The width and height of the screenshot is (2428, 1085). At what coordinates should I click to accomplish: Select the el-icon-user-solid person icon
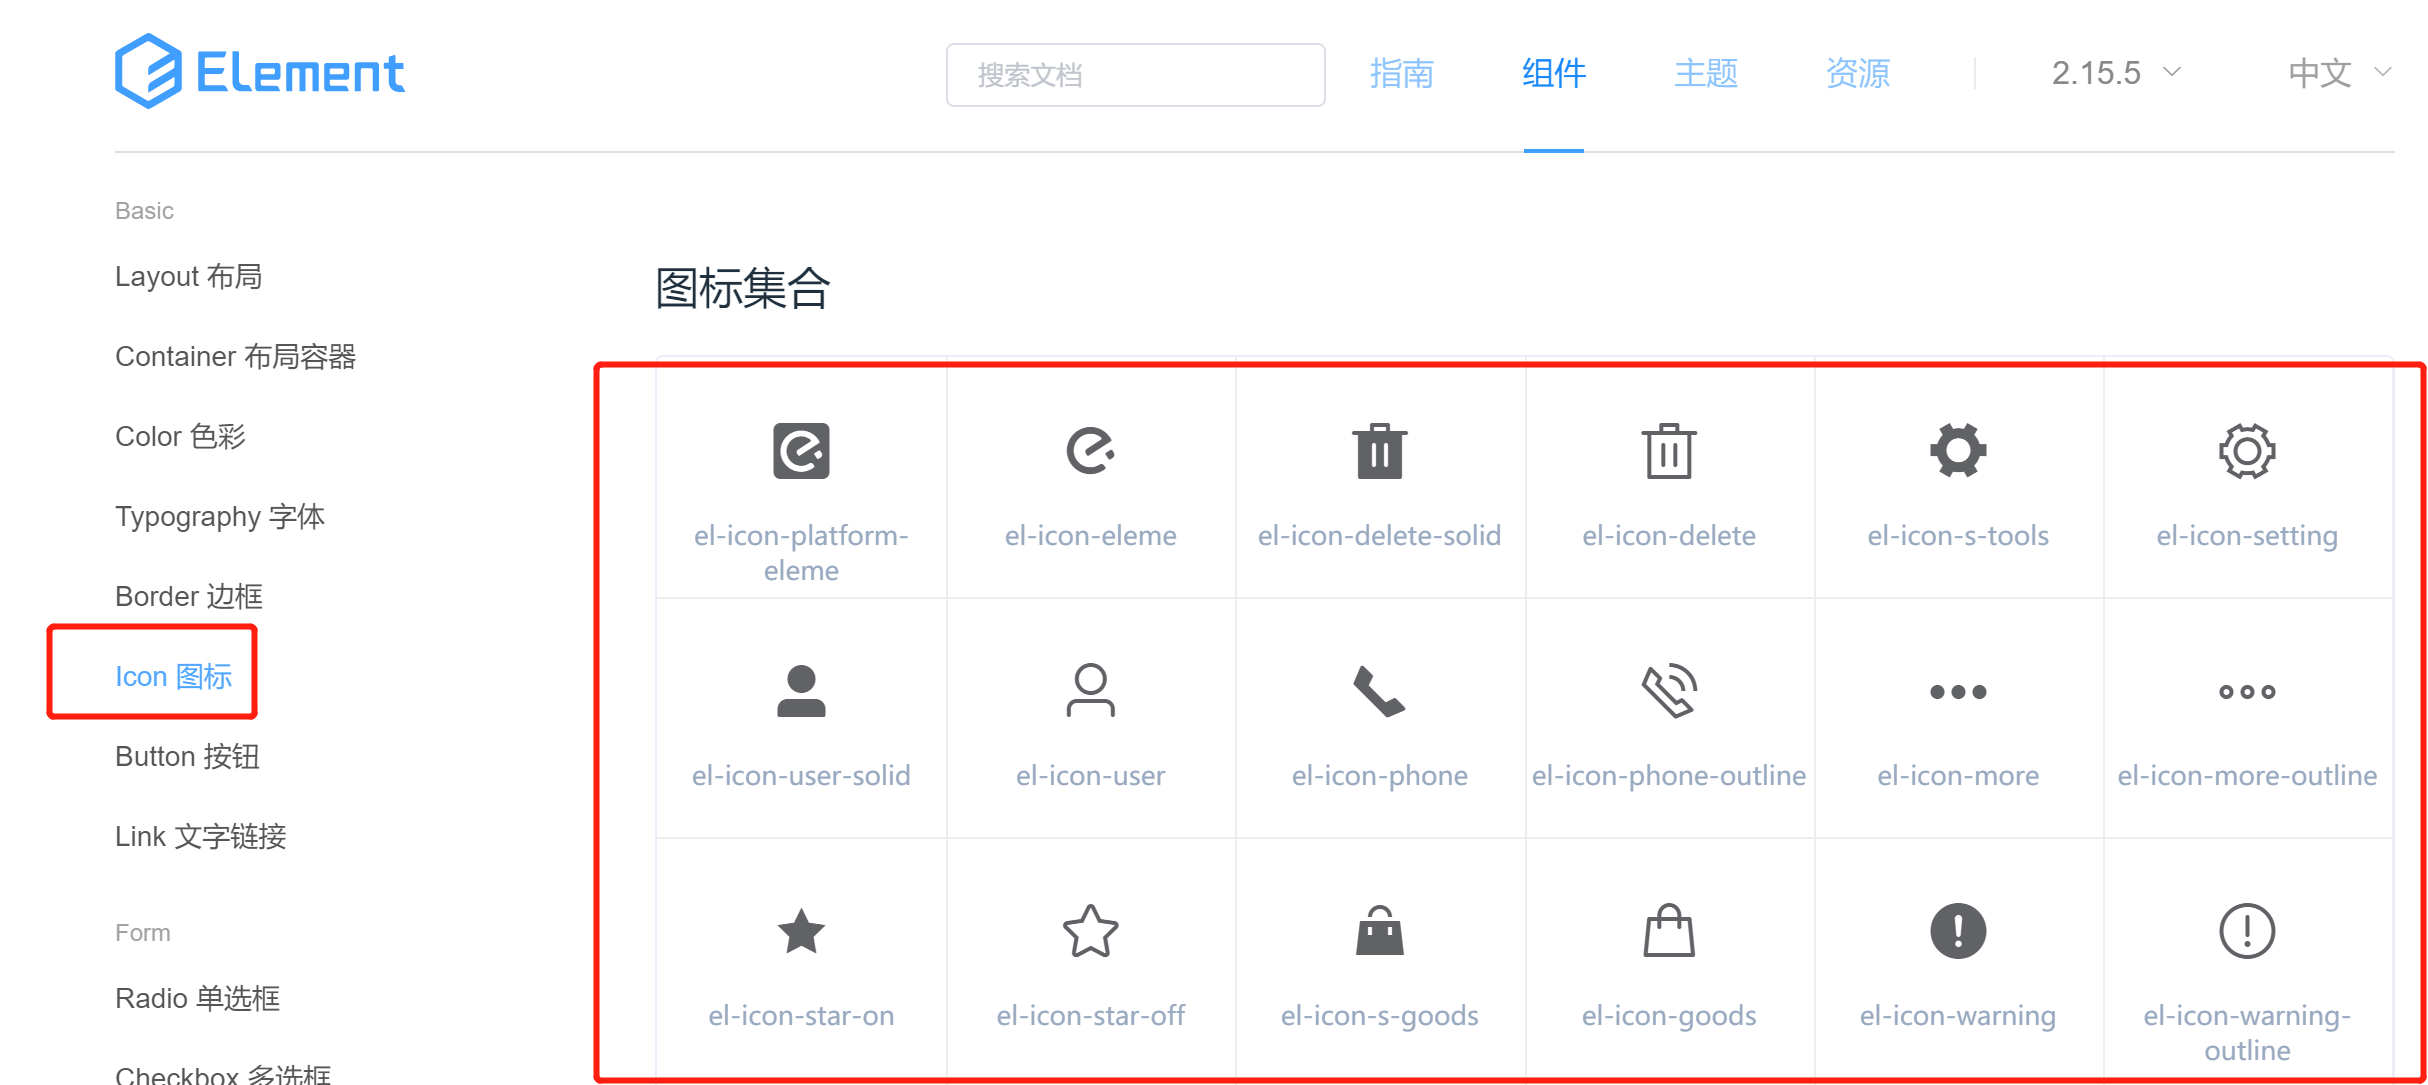click(x=801, y=691)
